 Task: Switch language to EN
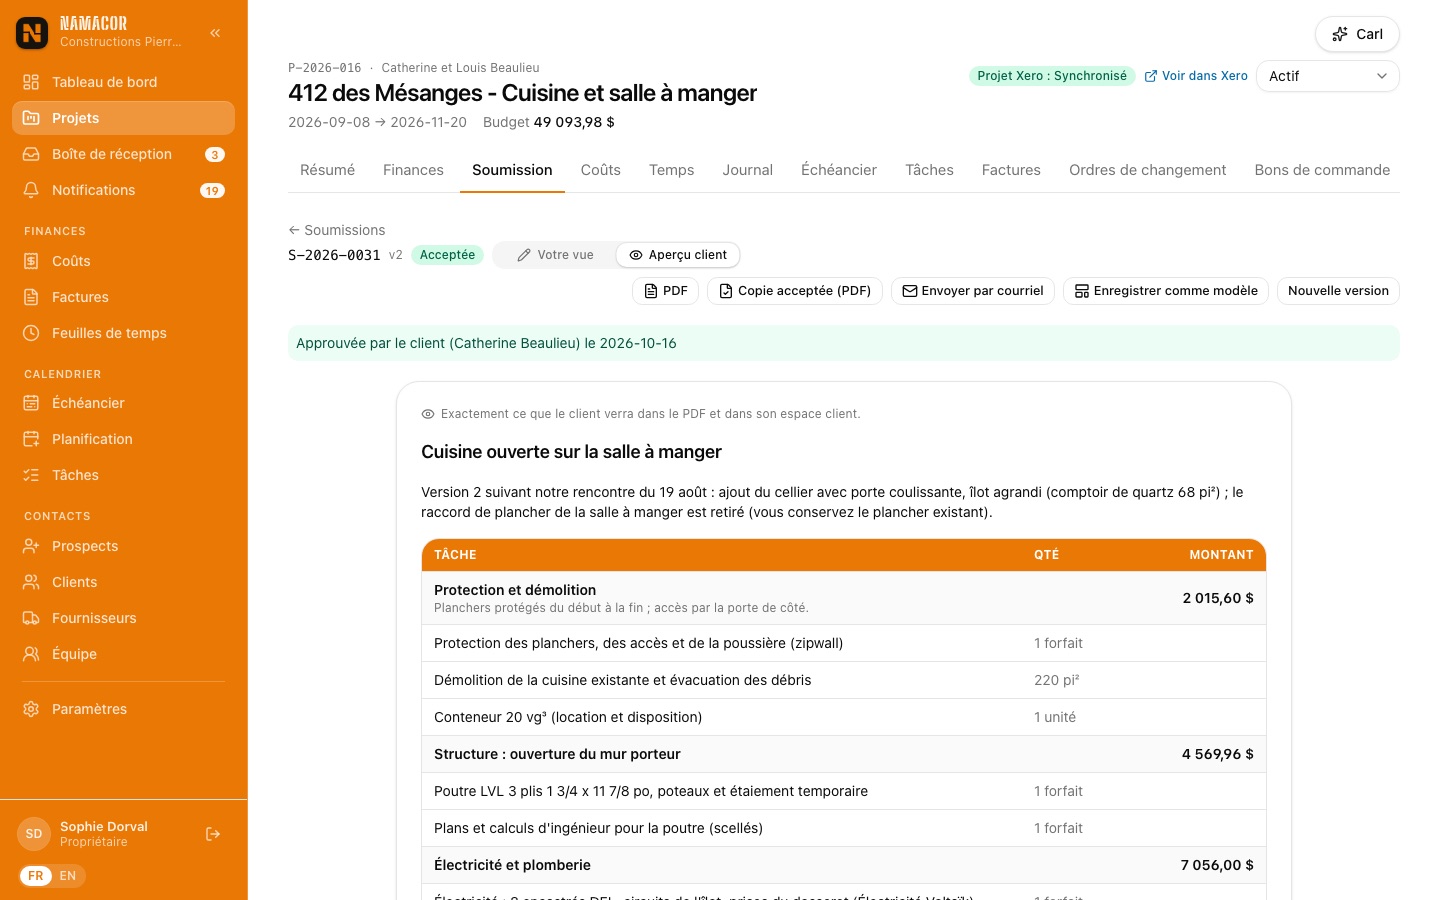(x=68, y=876)
